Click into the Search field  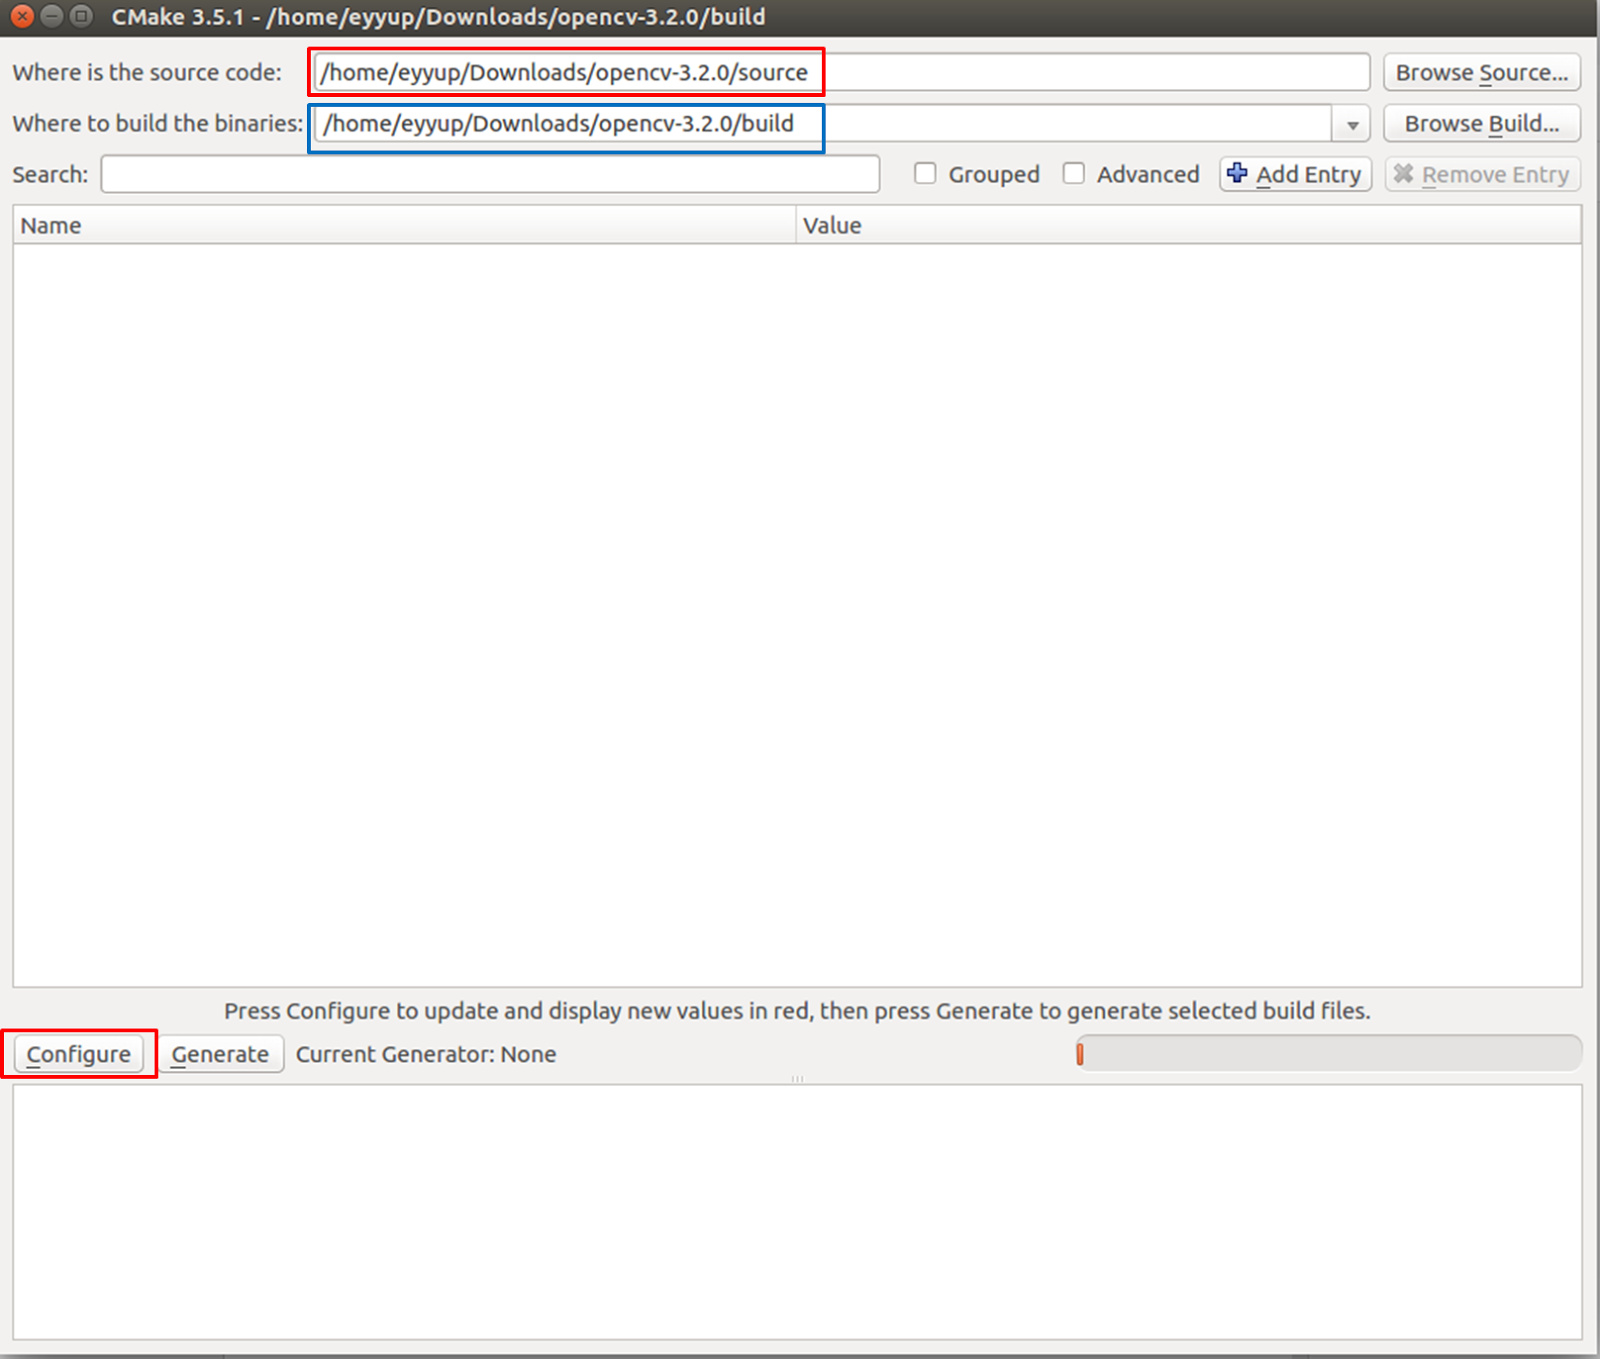[490, 174]
